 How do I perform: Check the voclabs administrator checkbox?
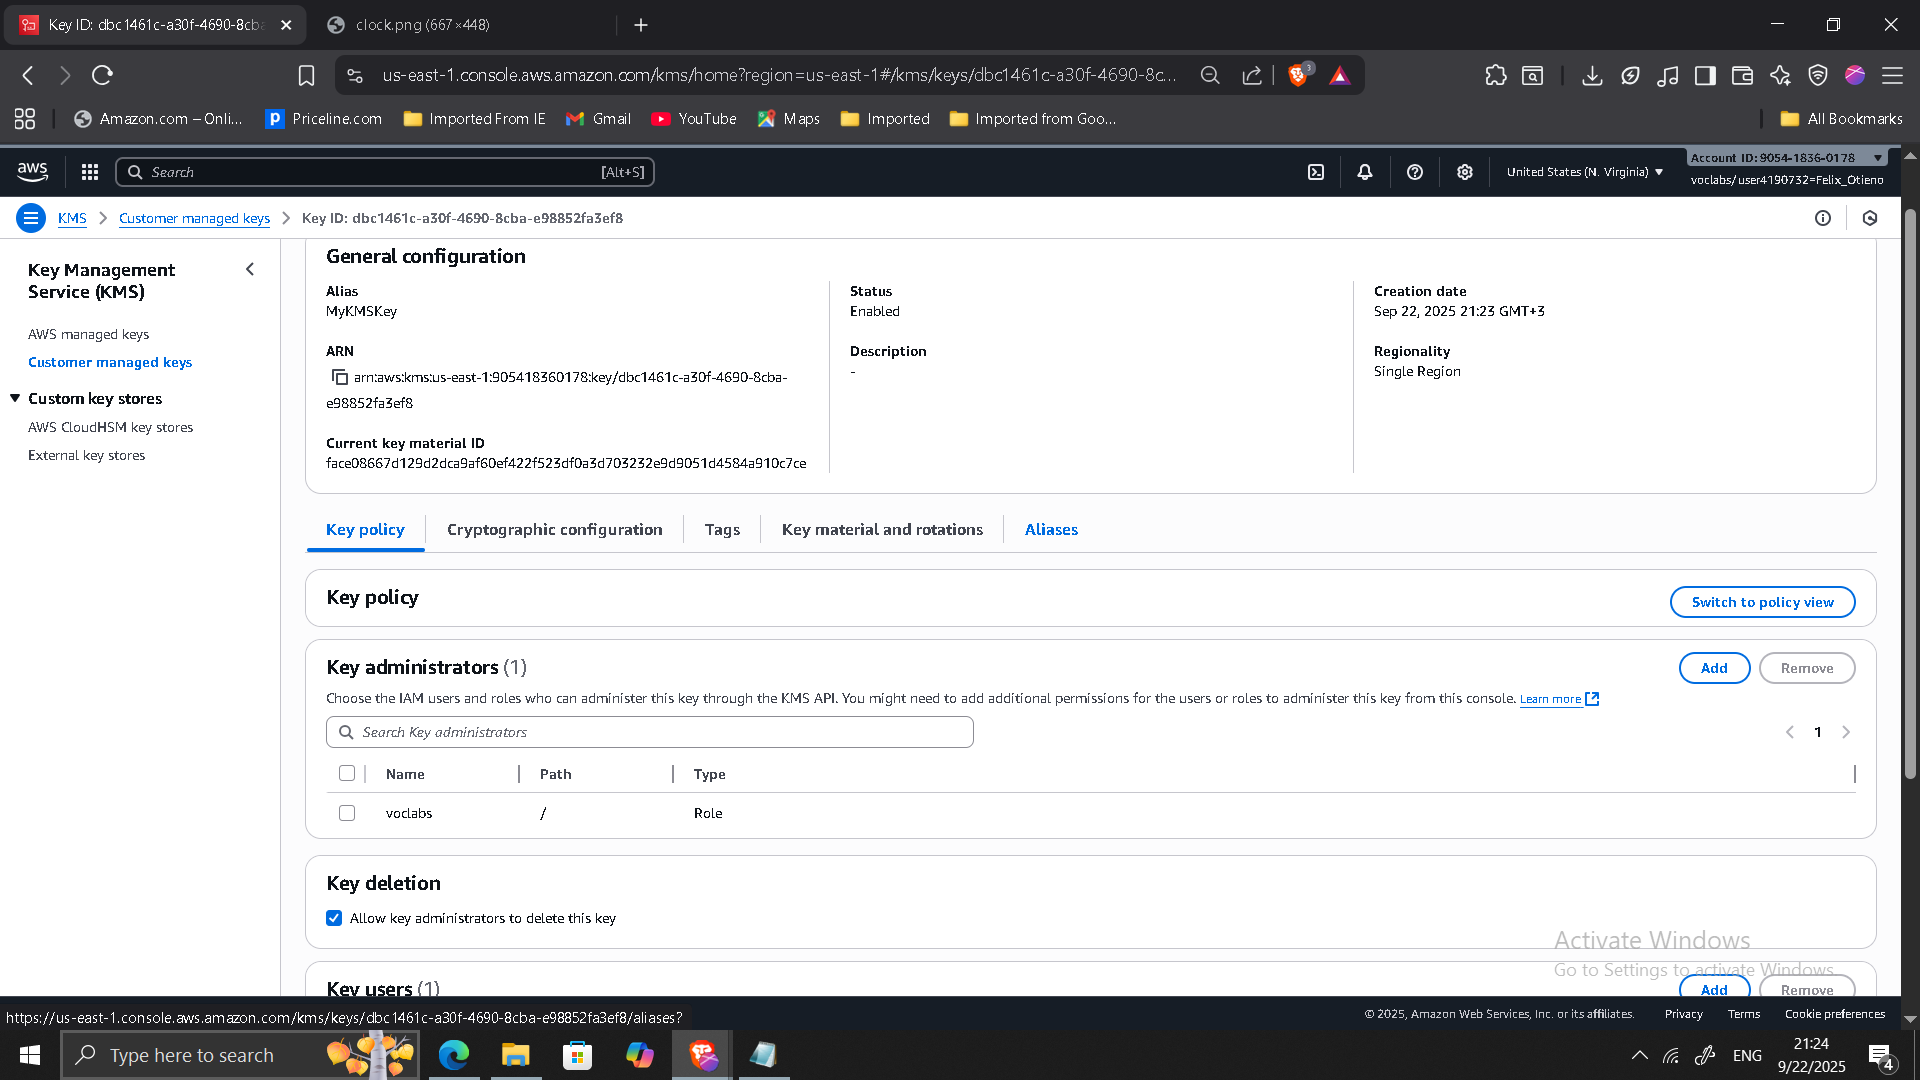pyautogui.click(x=347, y=813)
